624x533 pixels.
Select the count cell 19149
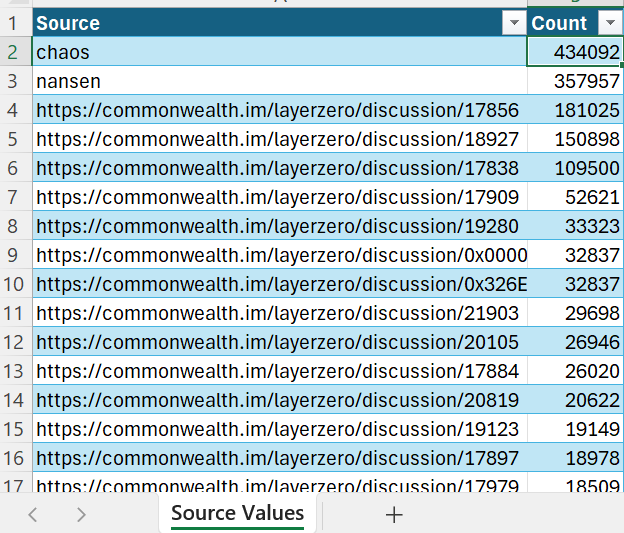point(575,429)
